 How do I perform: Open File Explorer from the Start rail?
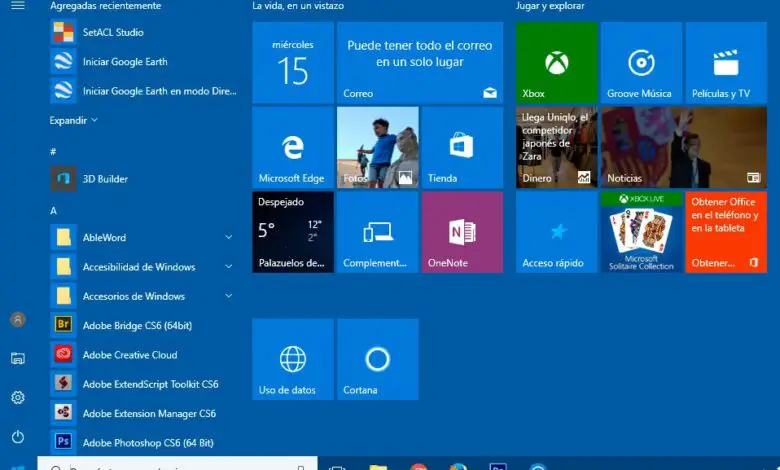[18, 358]
